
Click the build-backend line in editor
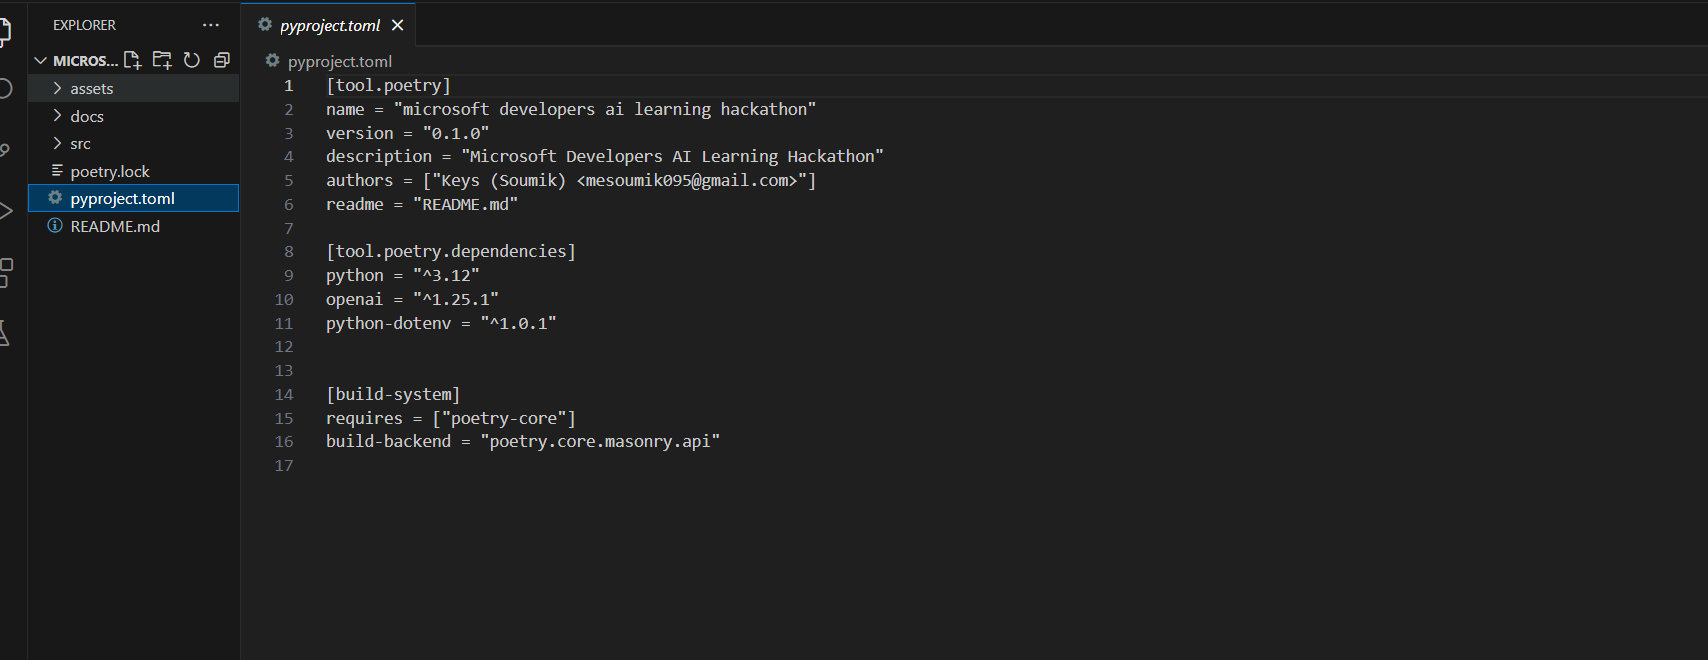pos(523,441)
